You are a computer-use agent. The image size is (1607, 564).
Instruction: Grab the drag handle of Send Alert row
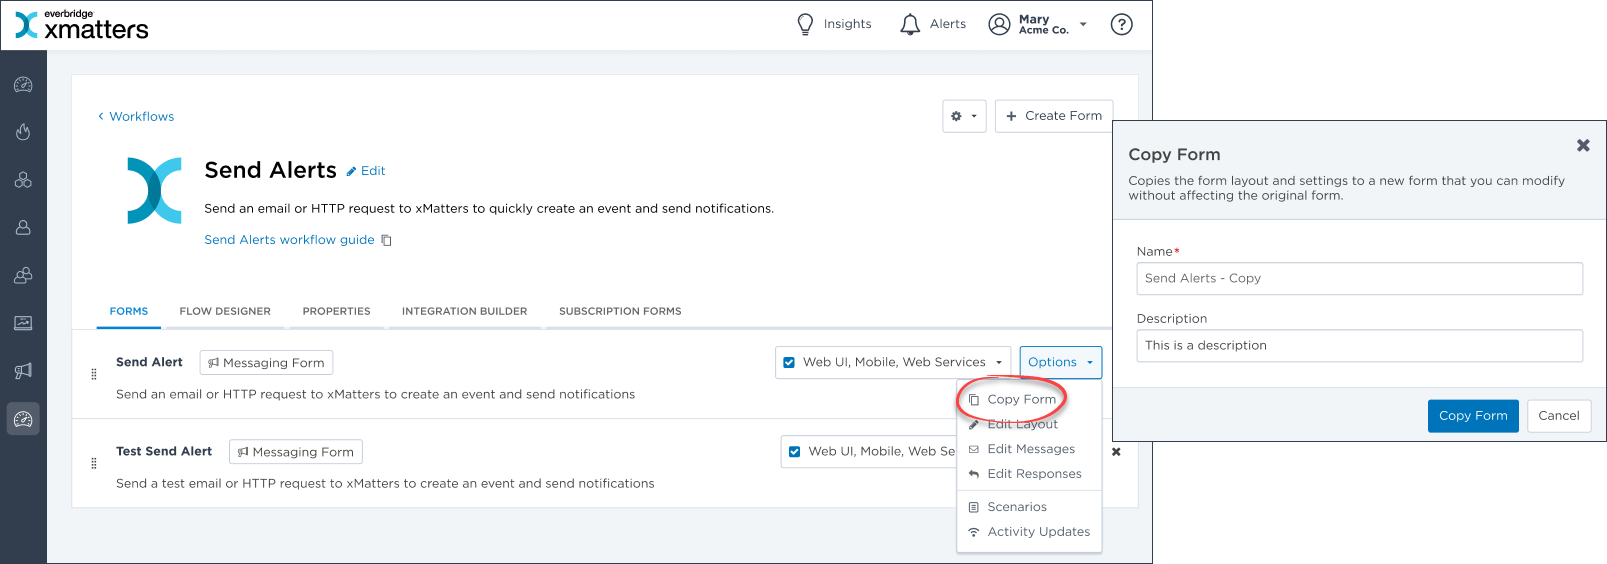(94, 374)
